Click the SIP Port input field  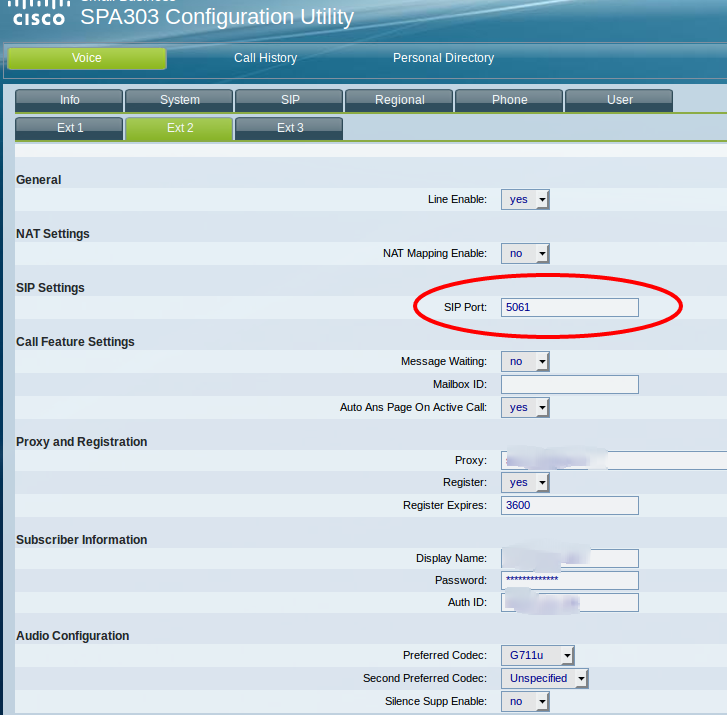click(569, 307)
